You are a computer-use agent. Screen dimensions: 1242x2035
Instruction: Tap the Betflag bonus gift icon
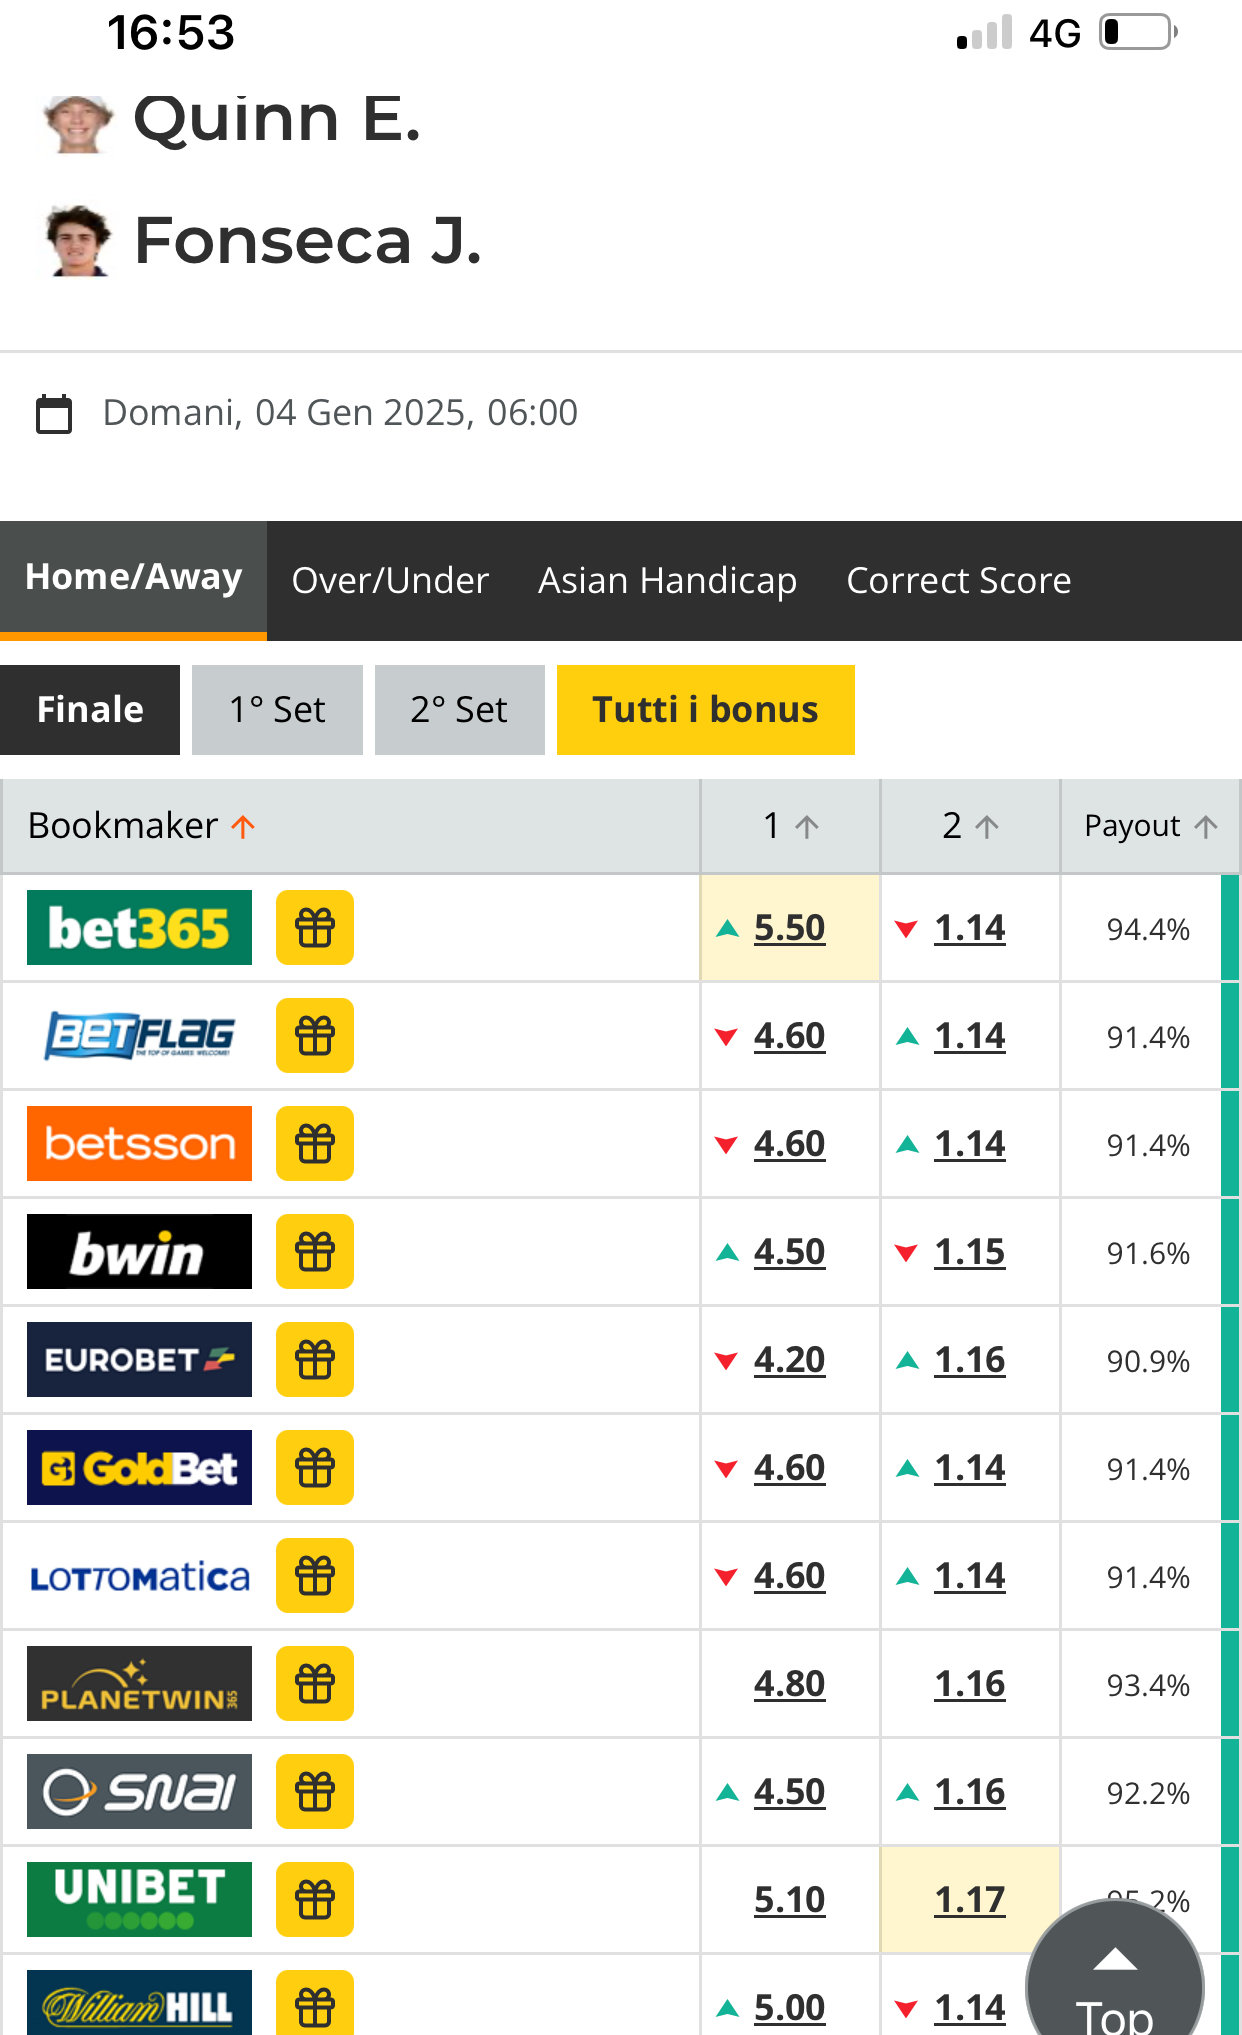click(315, 1036)
